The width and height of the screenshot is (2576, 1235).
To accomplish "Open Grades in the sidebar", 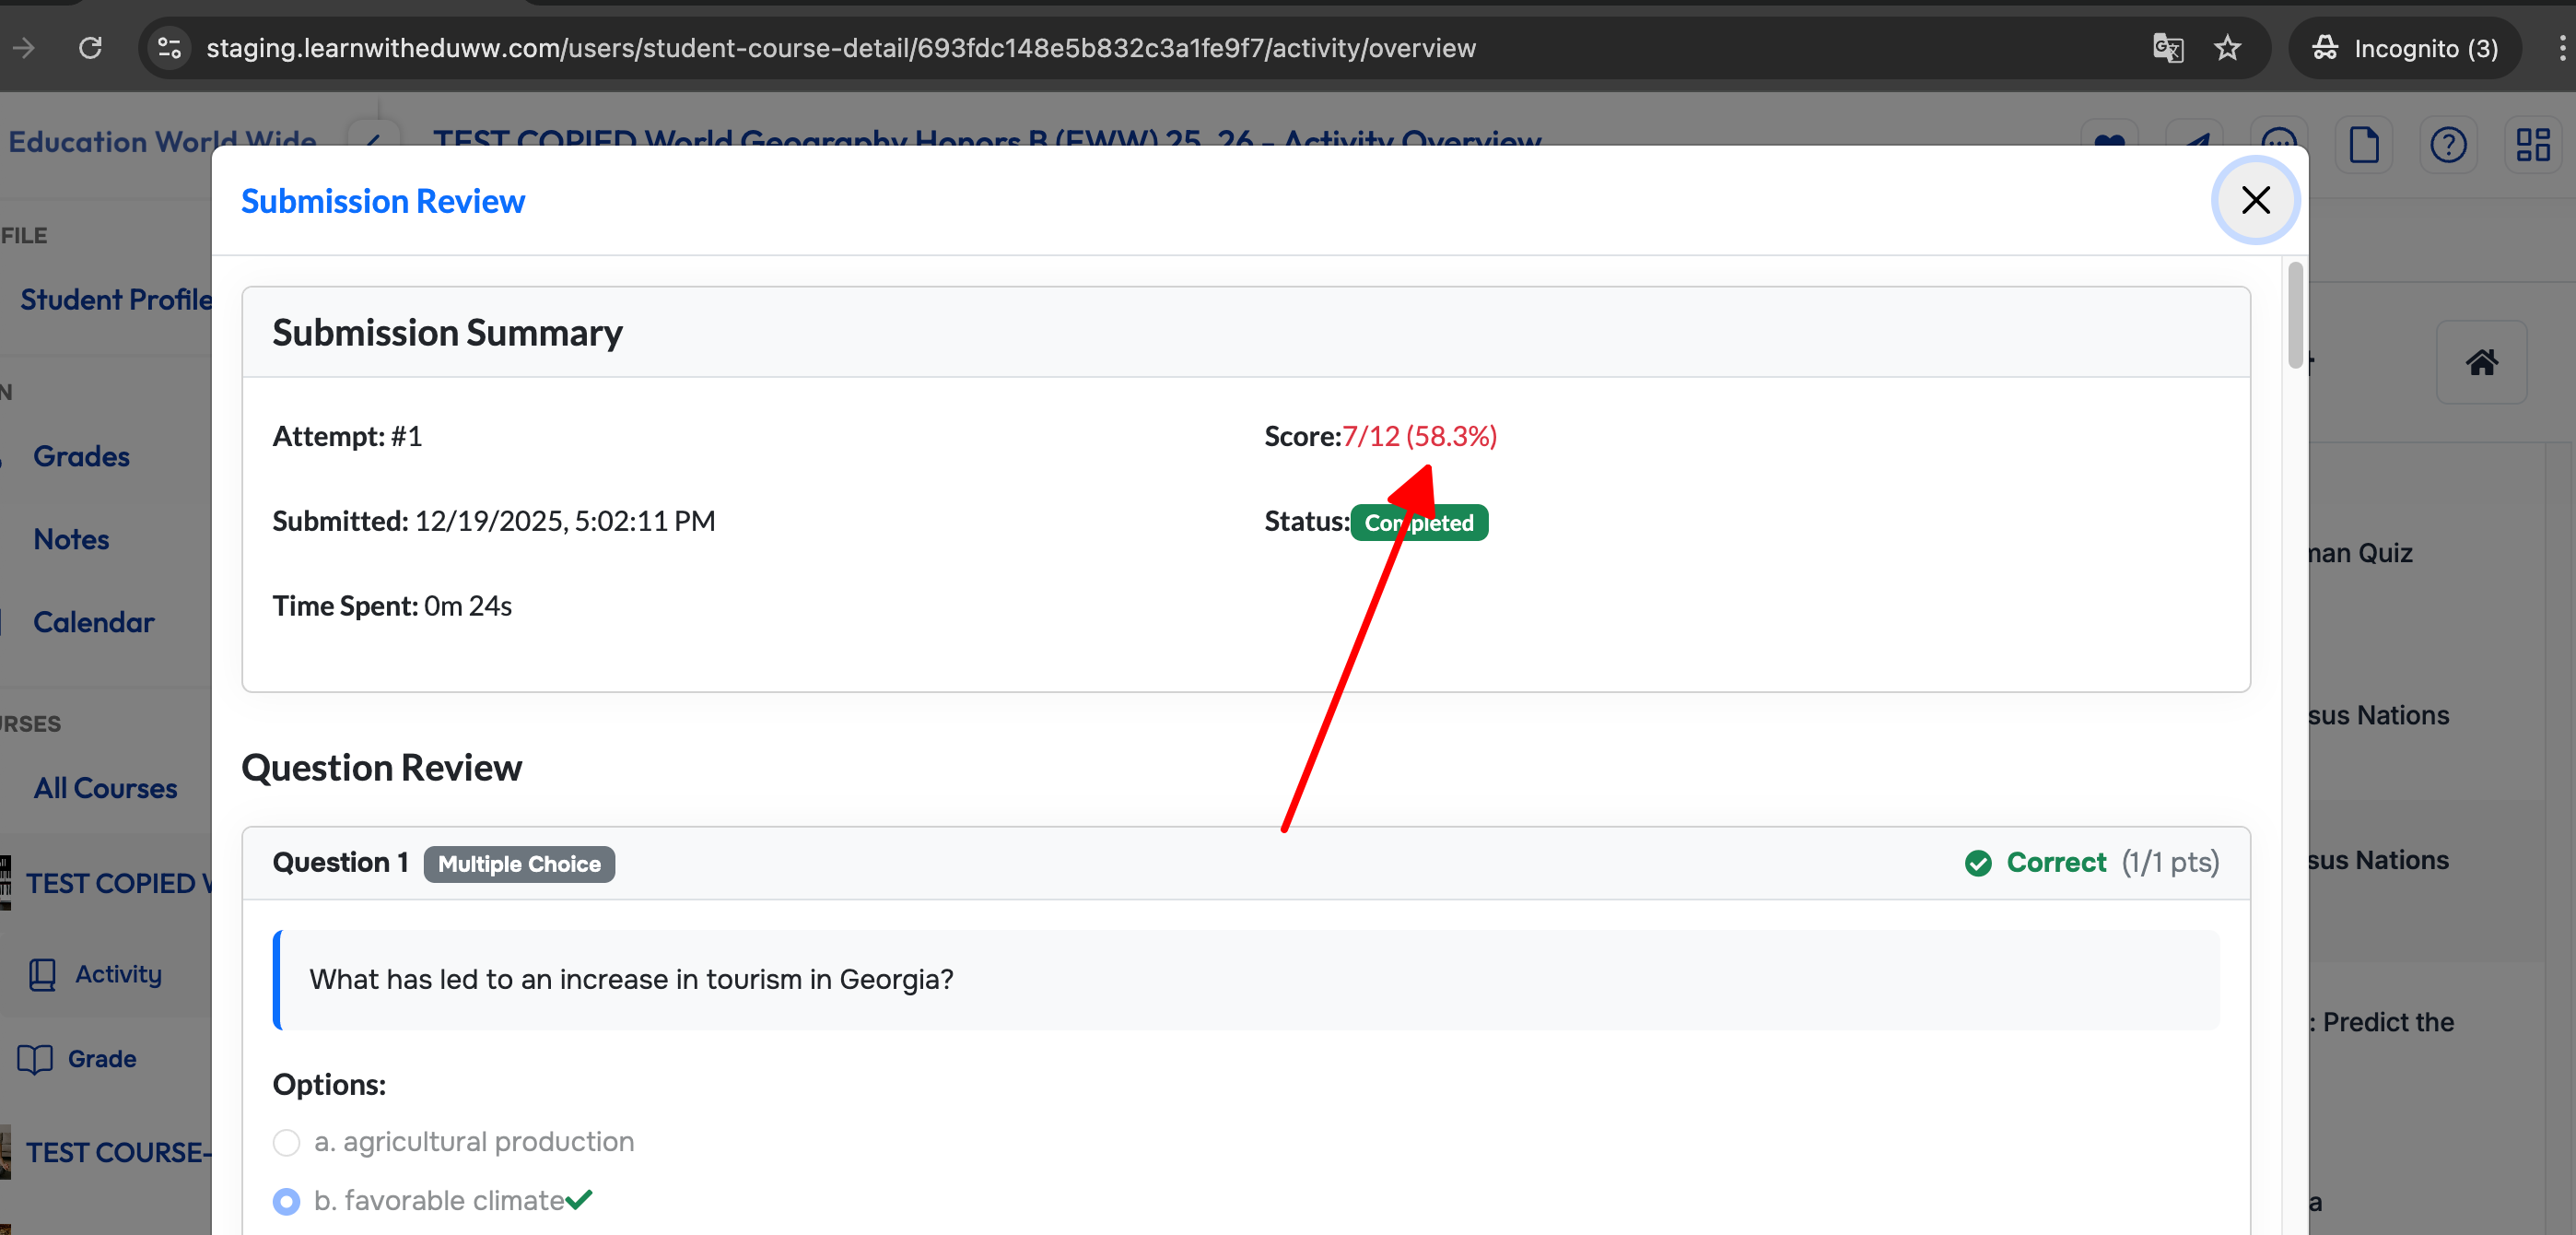I will tap(81, 457).
